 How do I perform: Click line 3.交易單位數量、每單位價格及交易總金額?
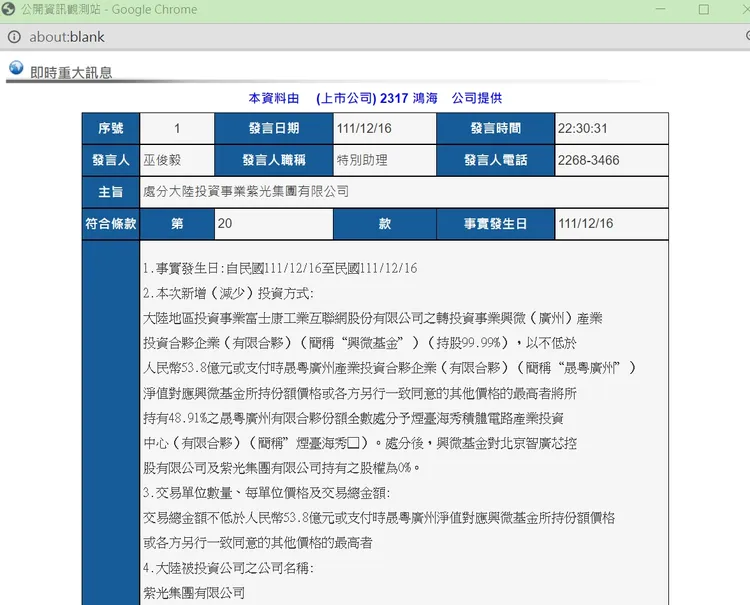(266, 493)
